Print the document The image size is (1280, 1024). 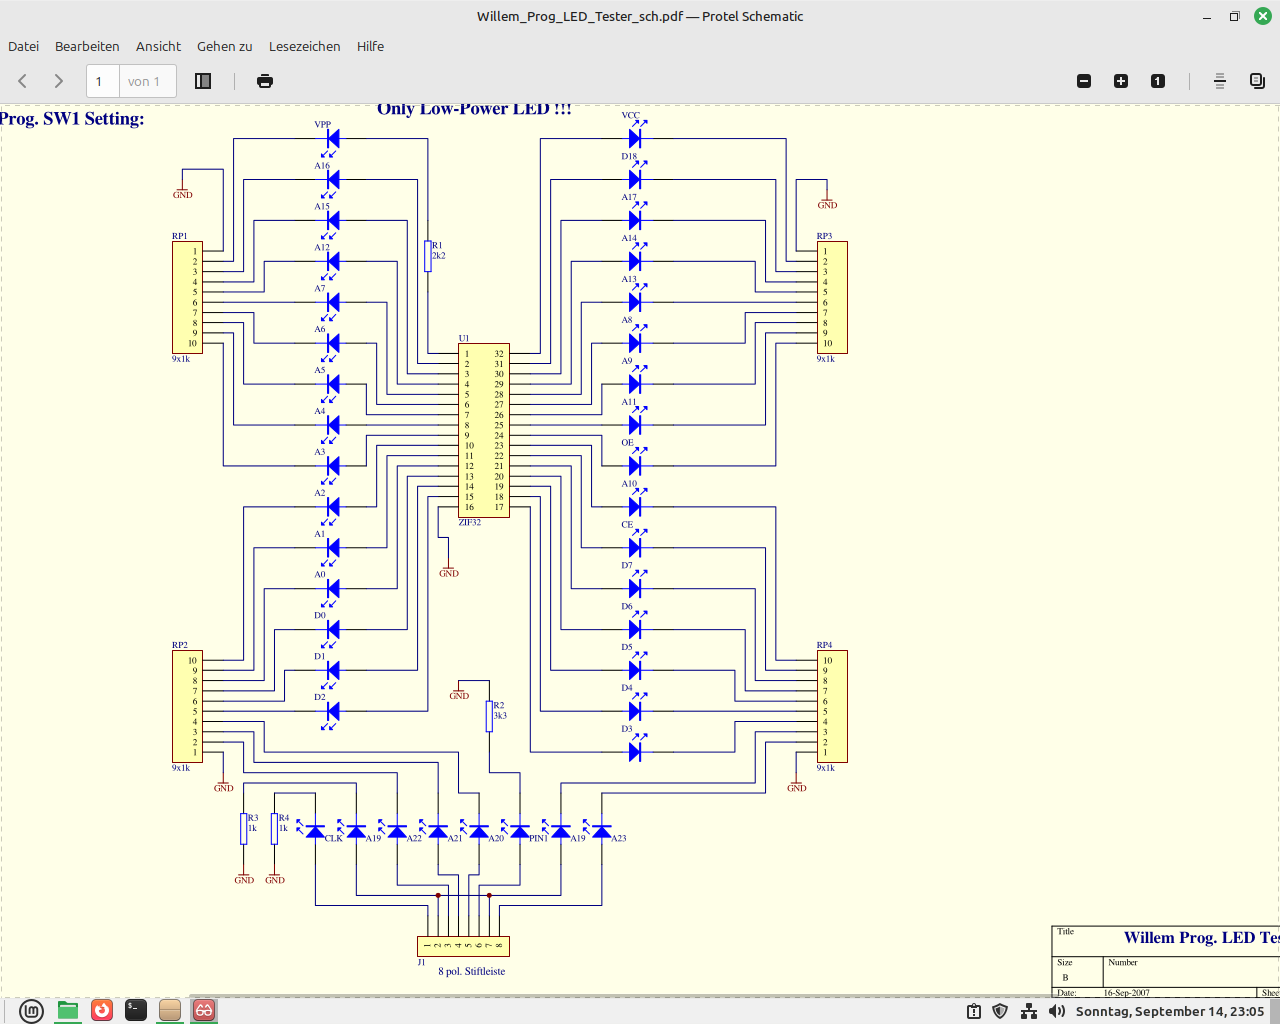click(265, 81)
